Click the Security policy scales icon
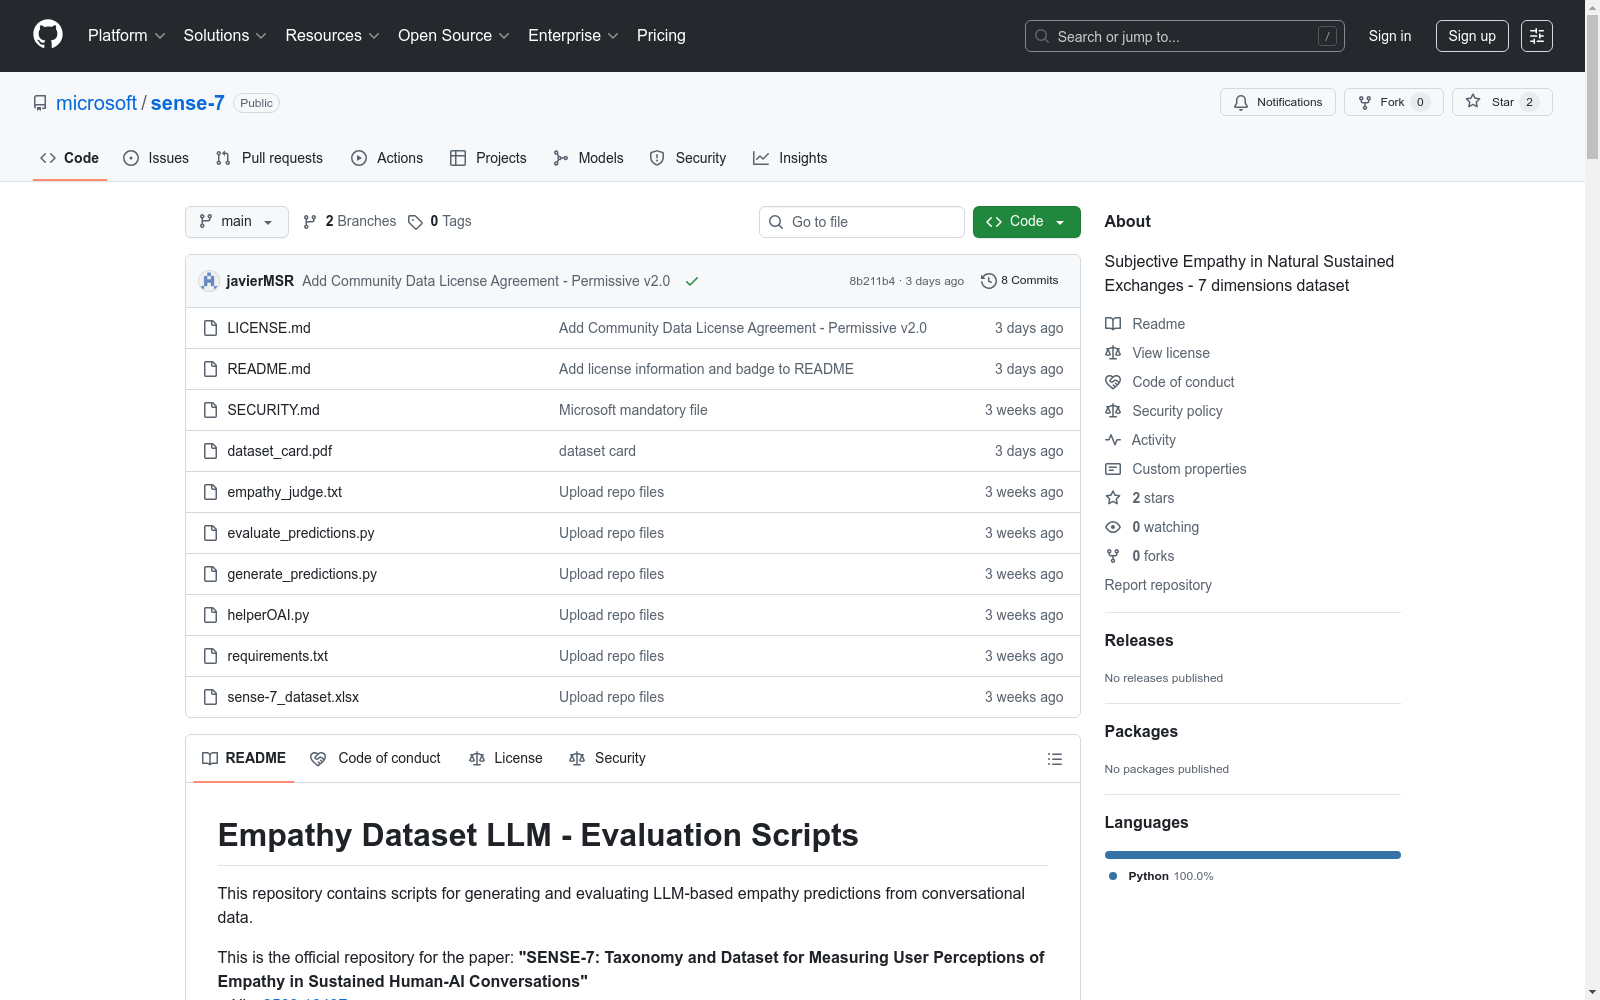This screenshot has height=1000, width=1600. (1113, 411)
